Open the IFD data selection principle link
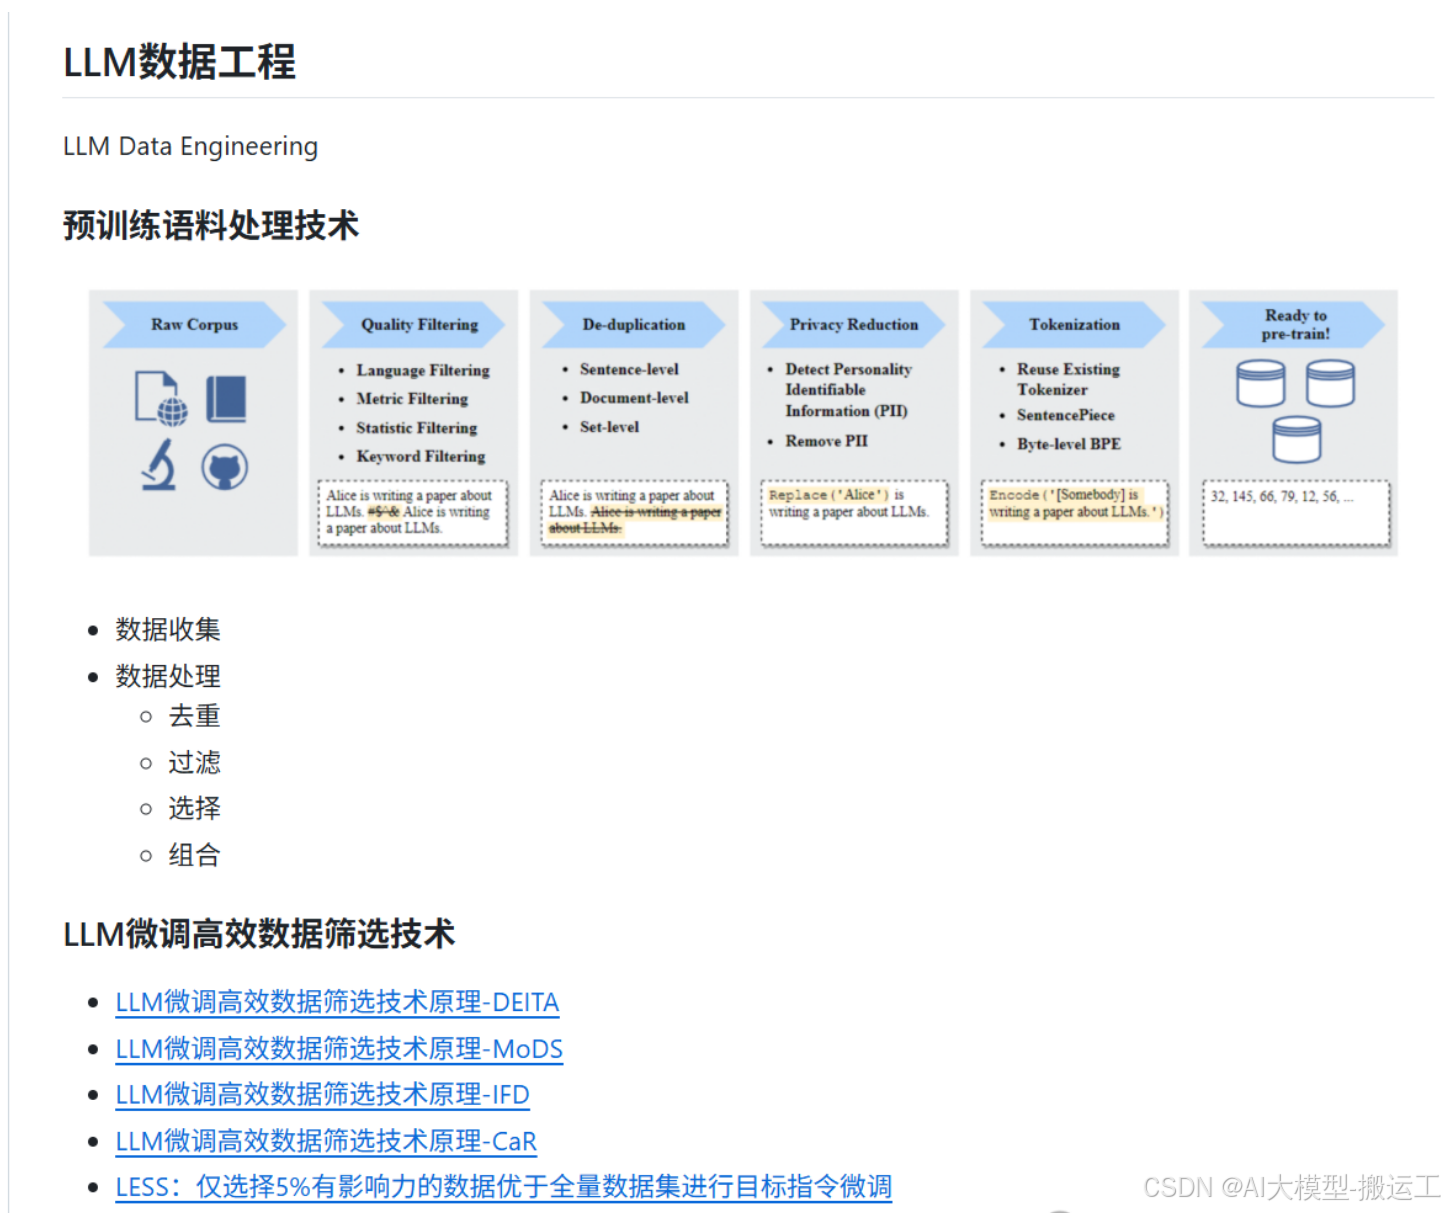This screenshot has width=1445, height=1213. 322,1094
